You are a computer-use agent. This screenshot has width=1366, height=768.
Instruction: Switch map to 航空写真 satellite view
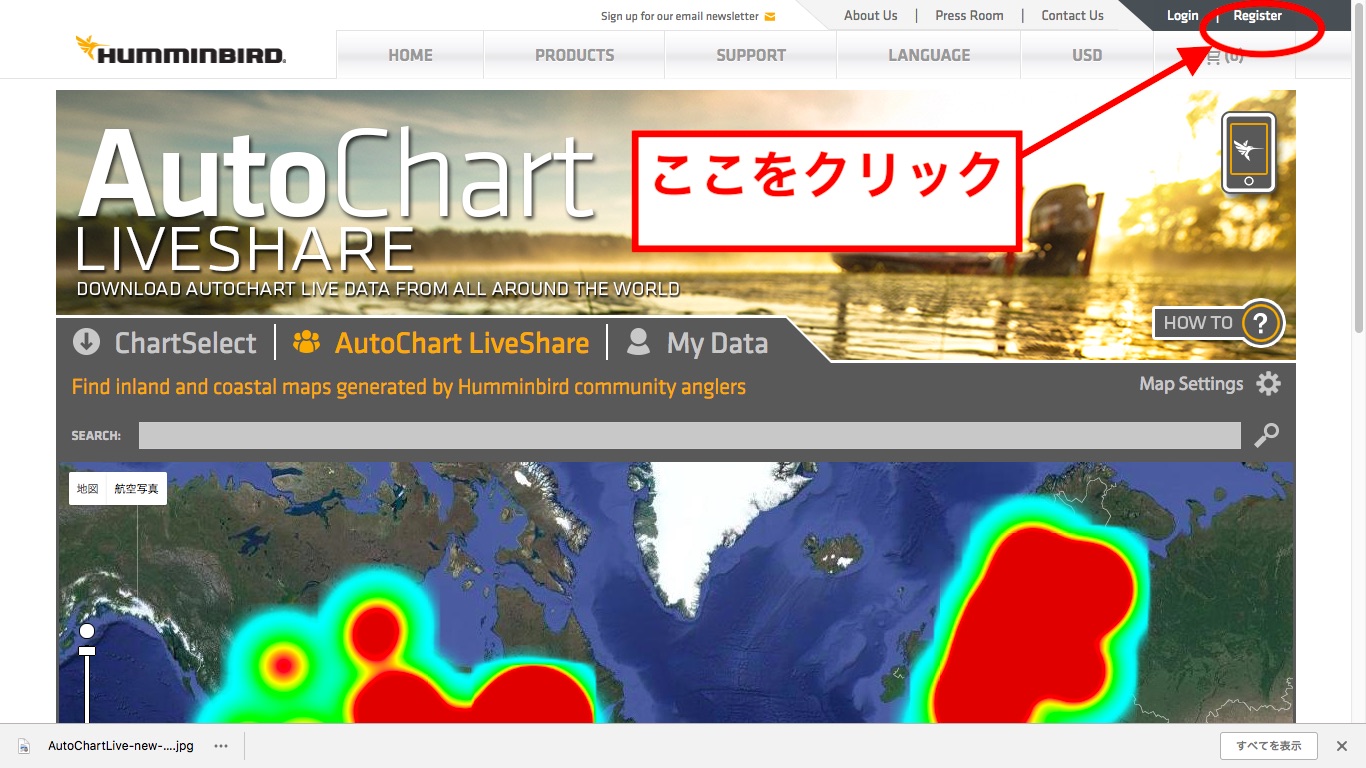pyautogui.click(x=137, y=489)
